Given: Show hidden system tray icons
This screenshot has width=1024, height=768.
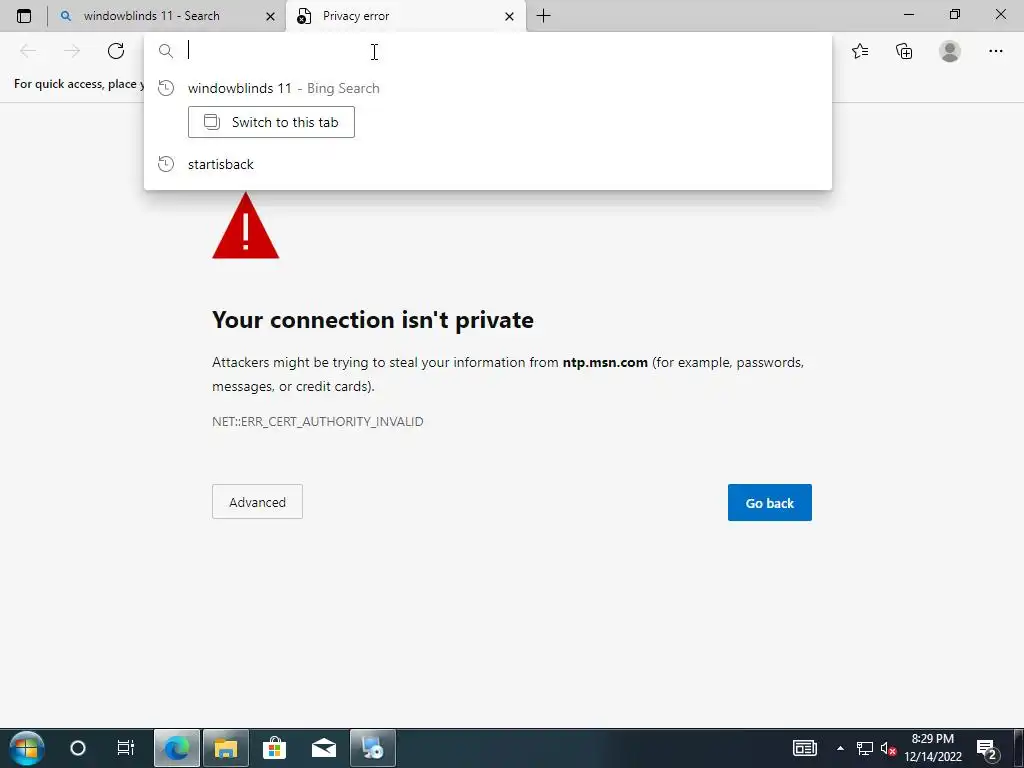Looking at the screenshot, I should coord(840,748).
